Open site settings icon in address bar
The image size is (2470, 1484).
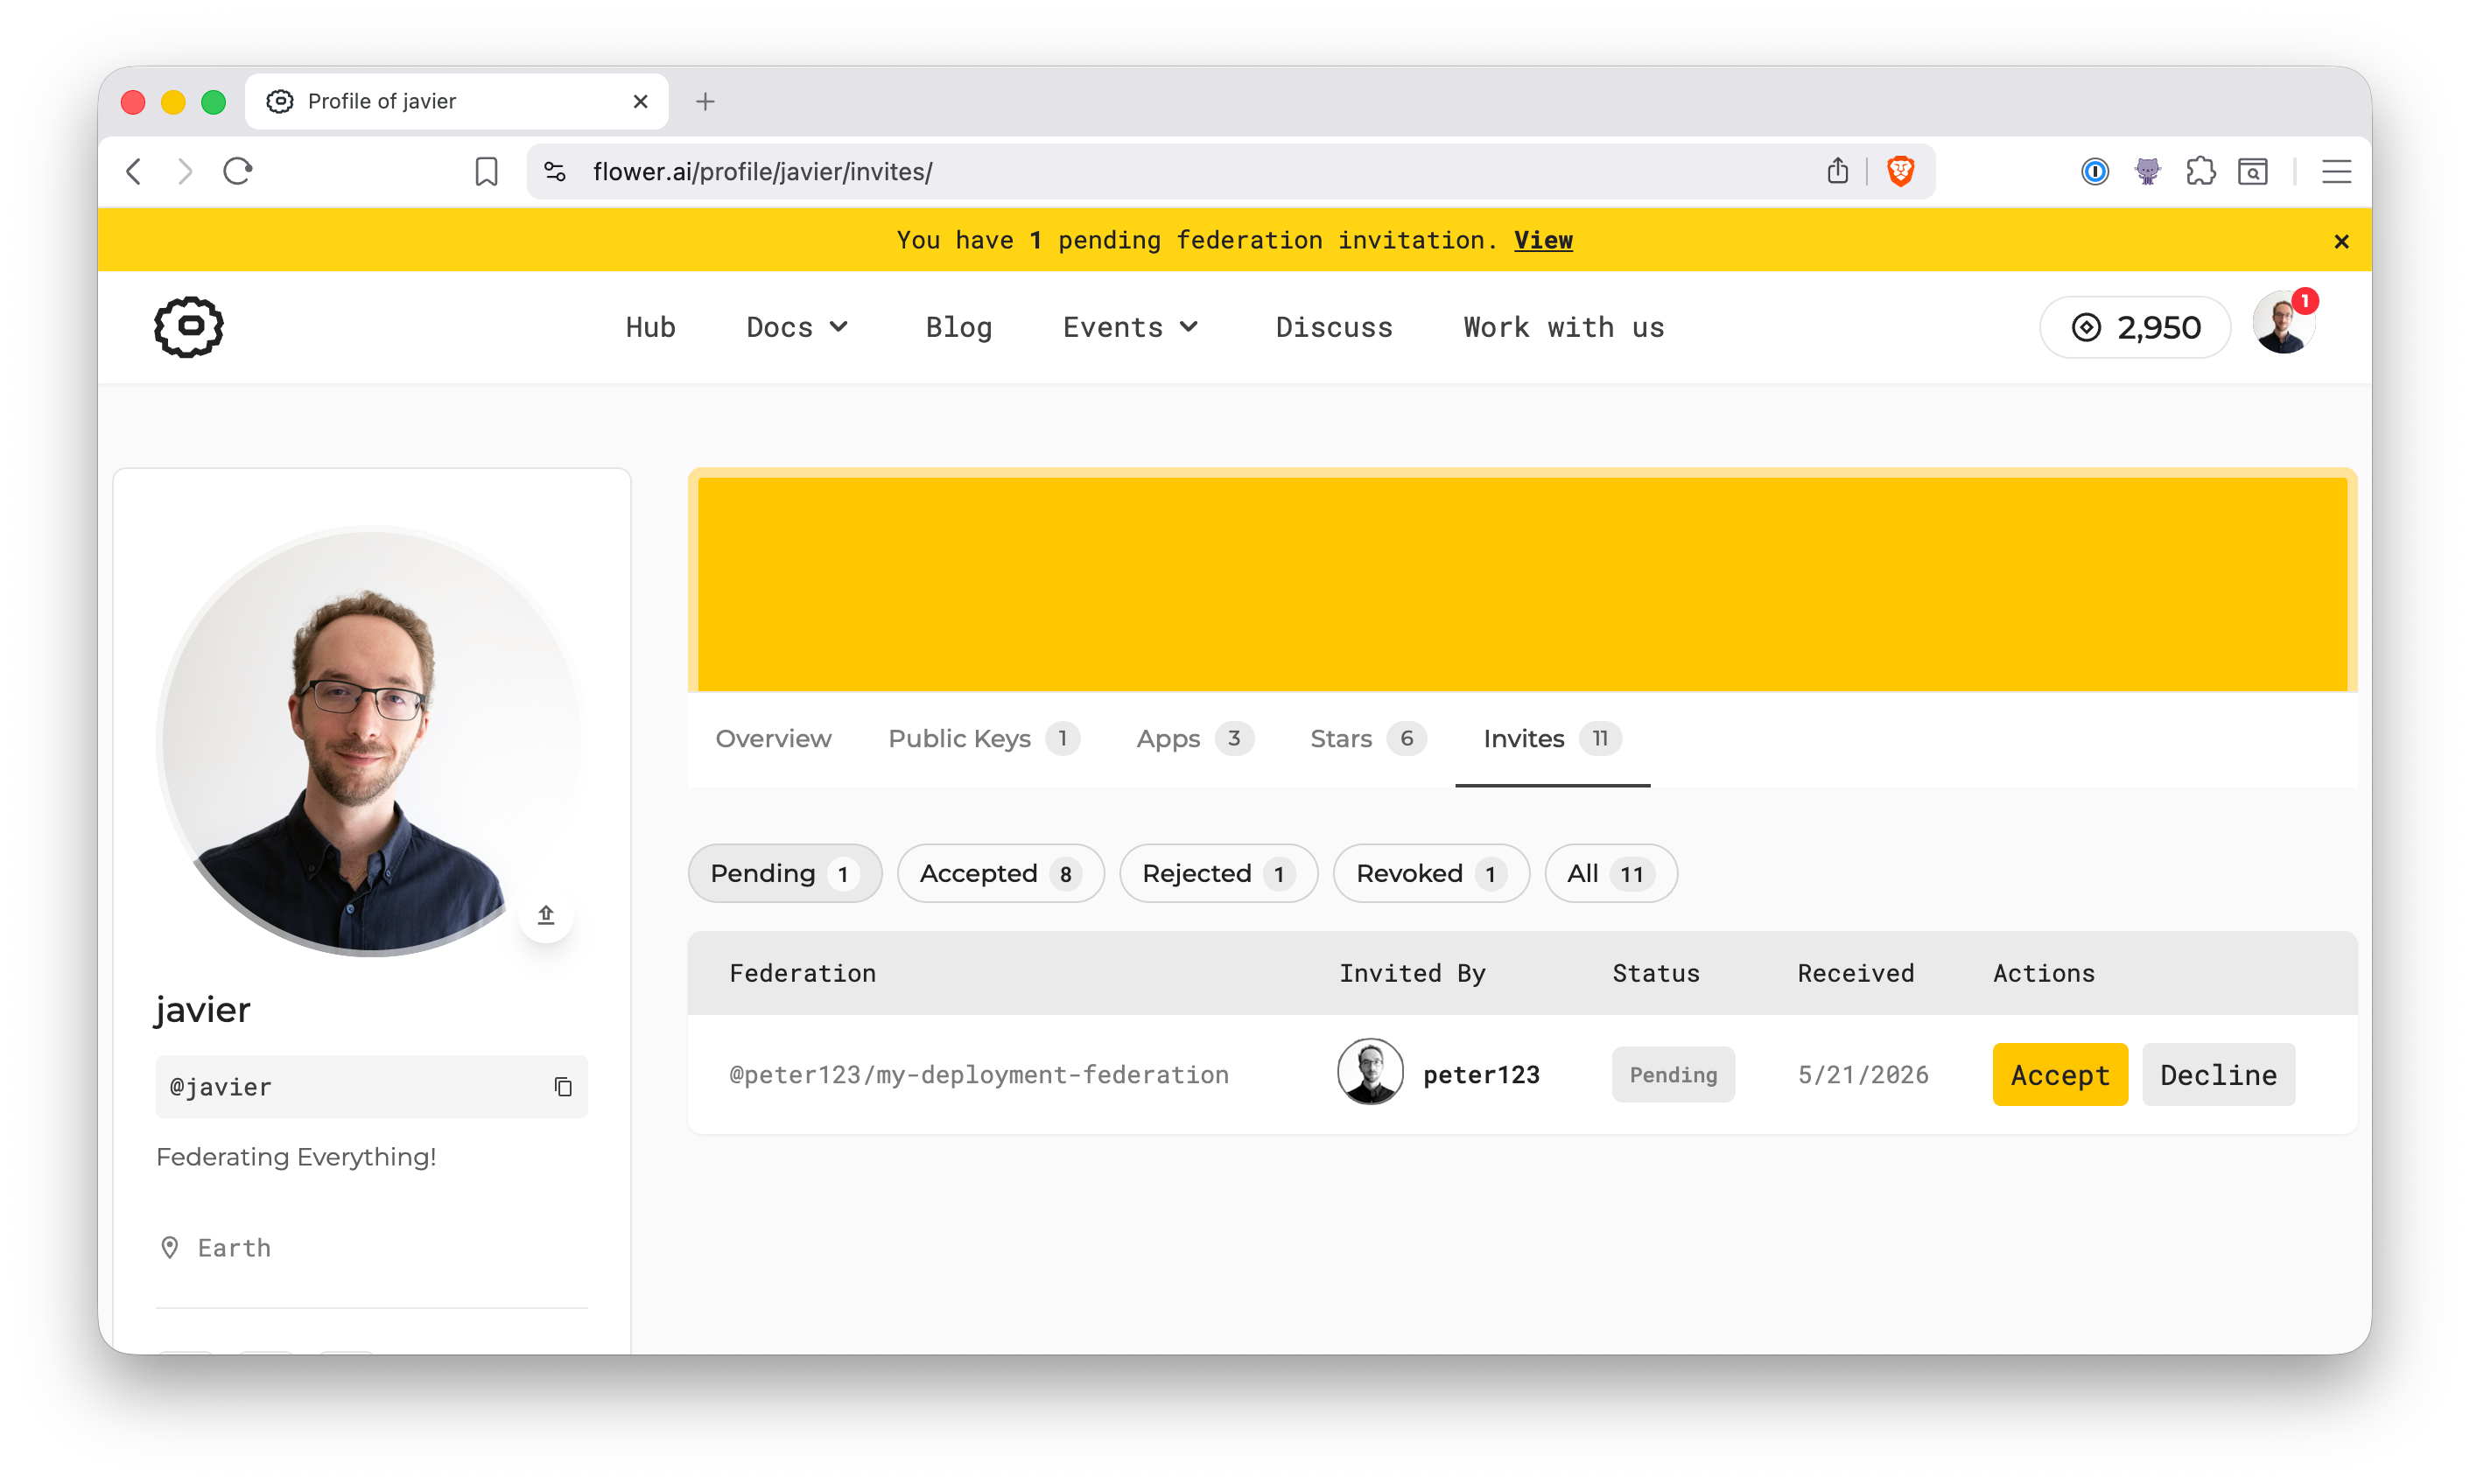555,171
